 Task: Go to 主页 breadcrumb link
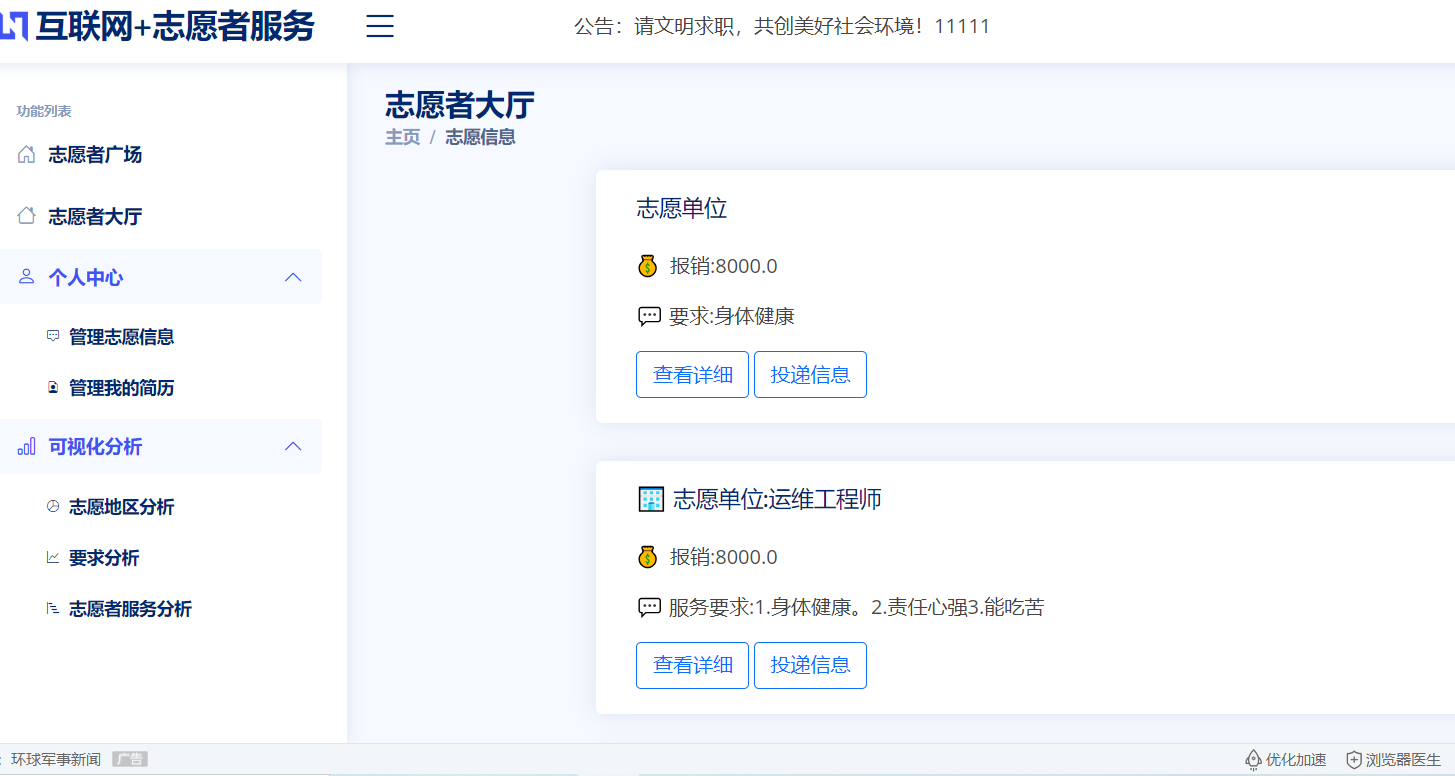(403, 137)
